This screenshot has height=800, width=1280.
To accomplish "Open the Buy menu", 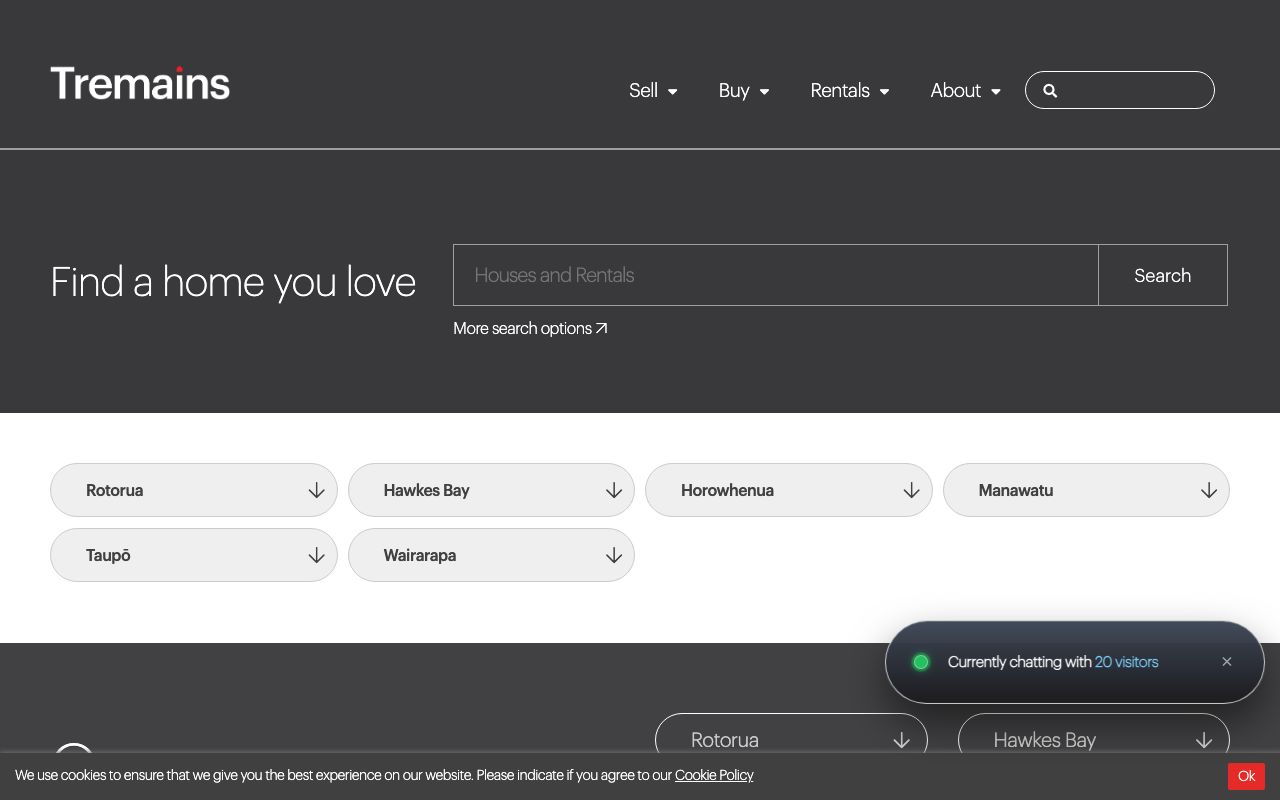I will tap(744, 90).
